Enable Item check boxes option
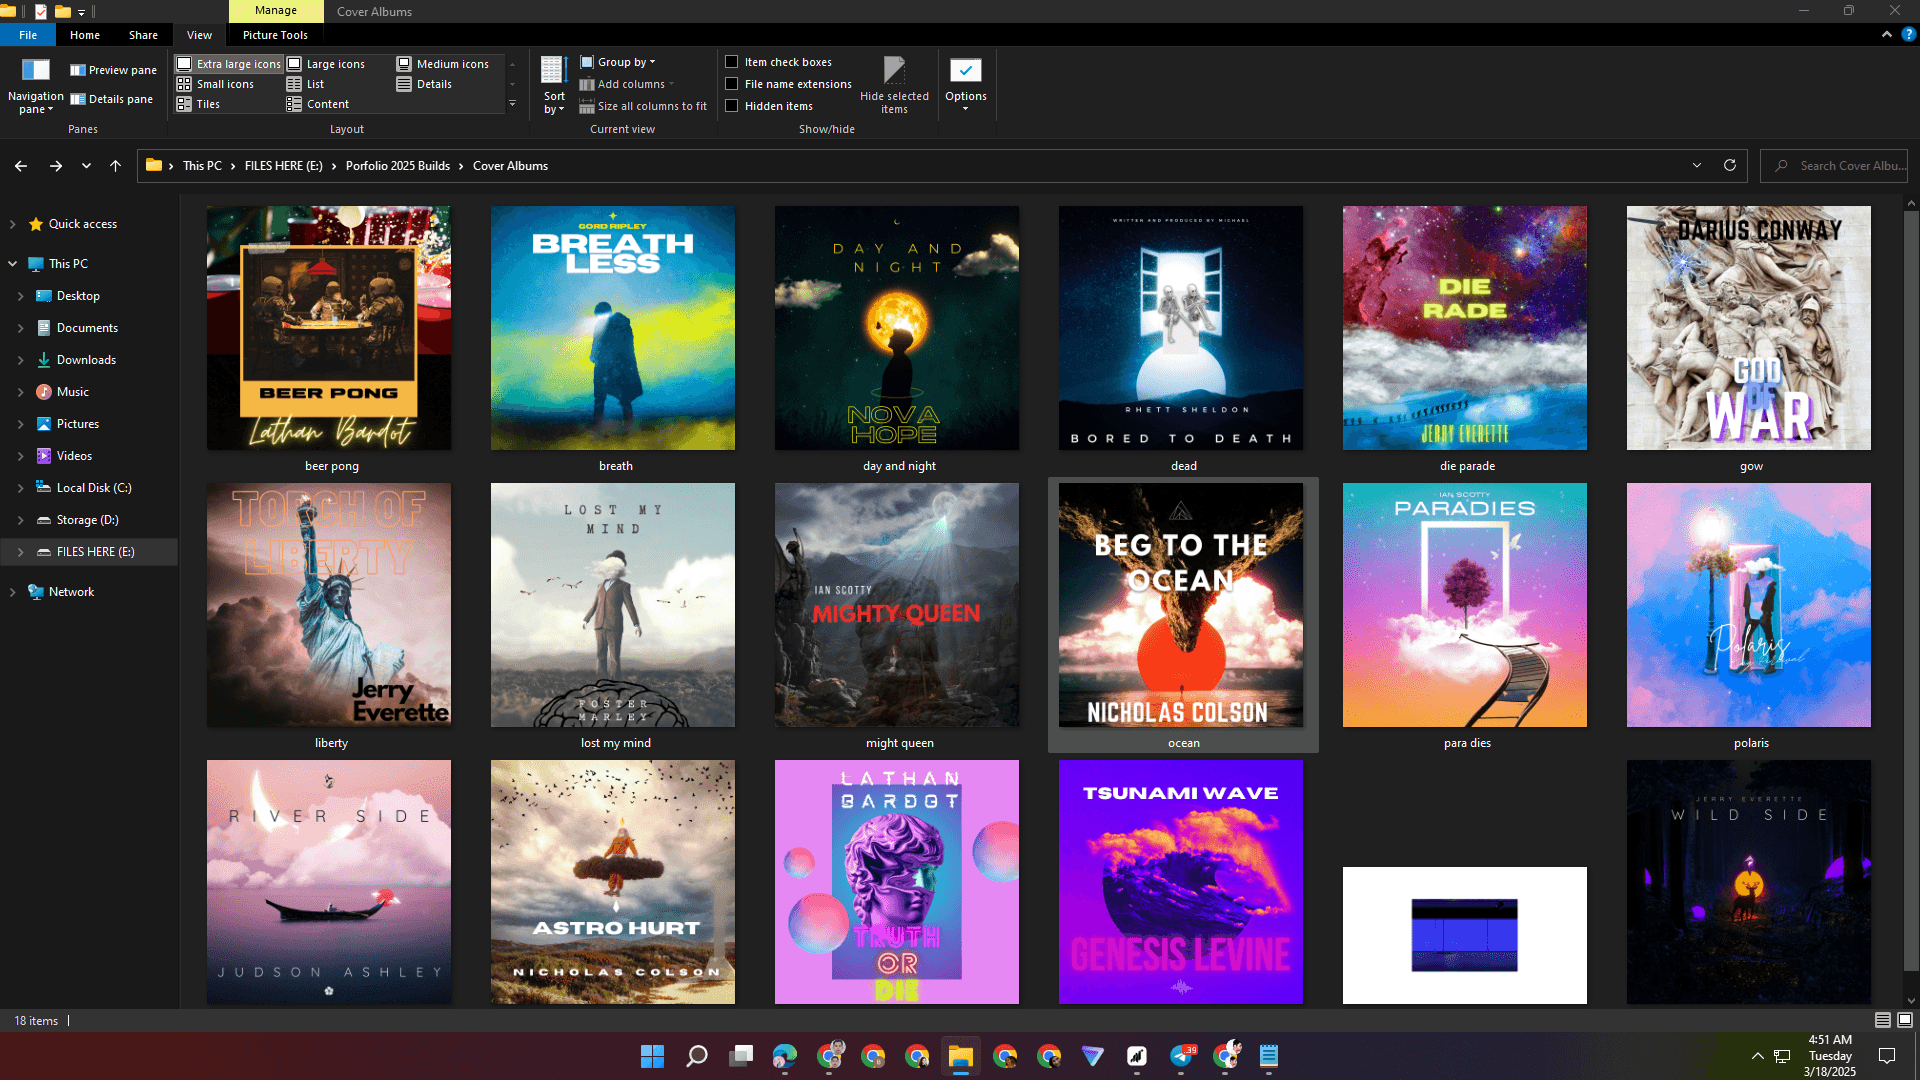The width and height of the screenshot is (1920, 1080). [732, 62]
